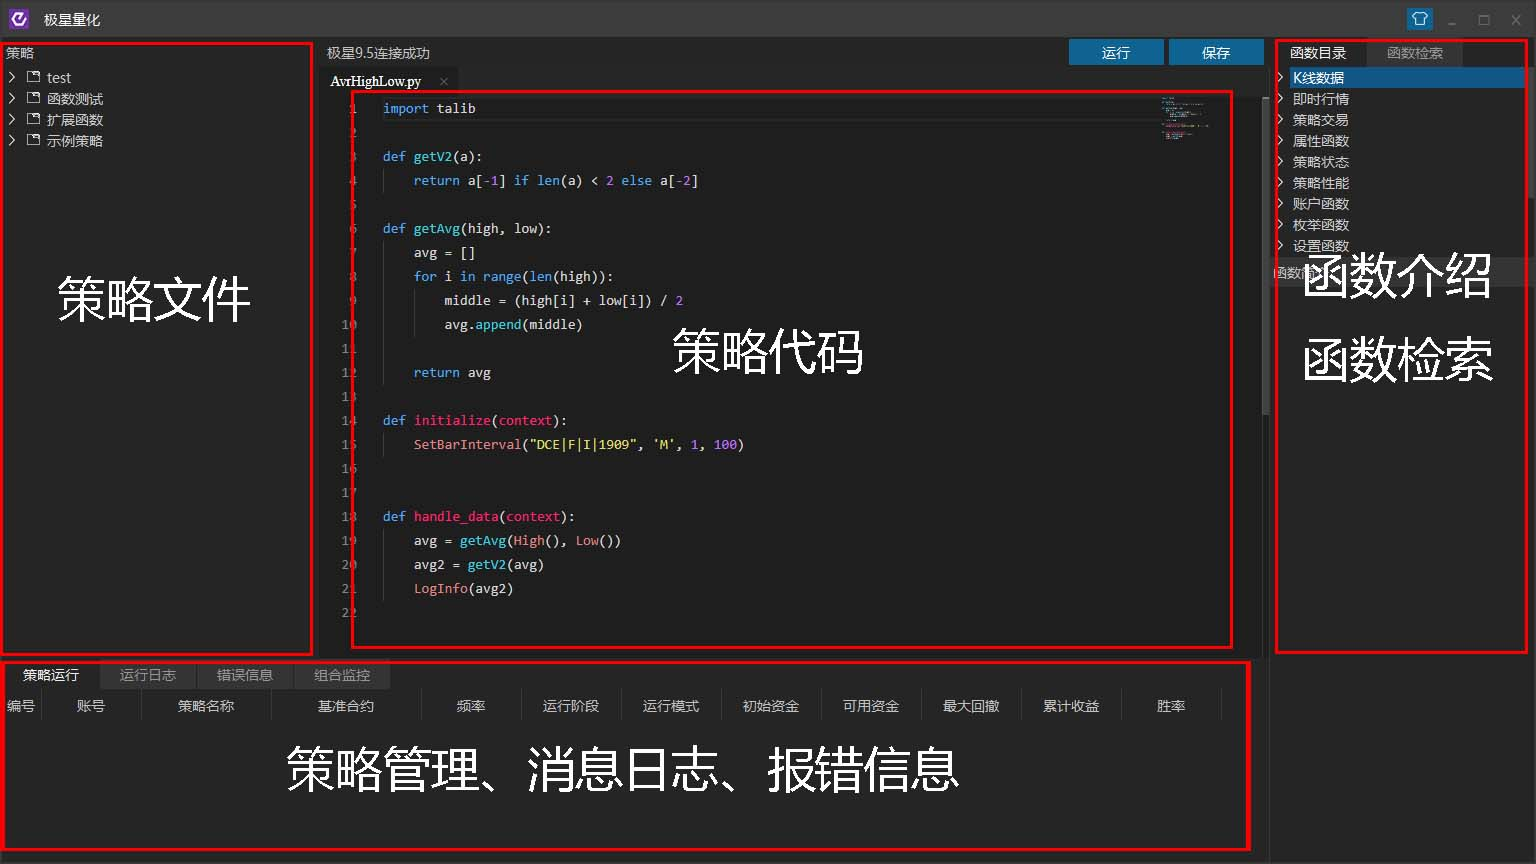Expand the 函数测试 folder node
This screenshot has height=864, width=1536.
12,98
